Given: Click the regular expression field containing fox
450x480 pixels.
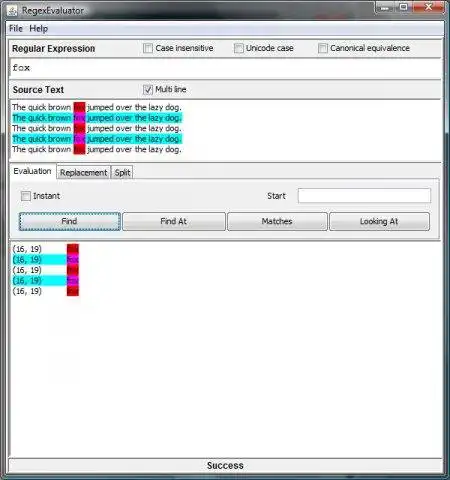Looking at the screenshot, I should (225, 69).
